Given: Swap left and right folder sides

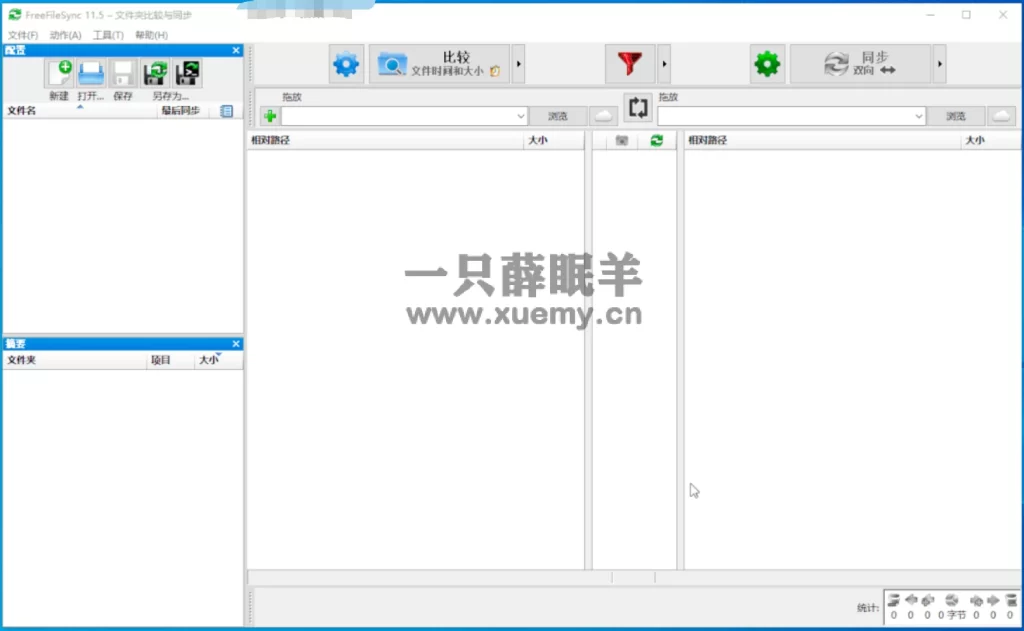Looking at the screenshot, I should point(637,108).
